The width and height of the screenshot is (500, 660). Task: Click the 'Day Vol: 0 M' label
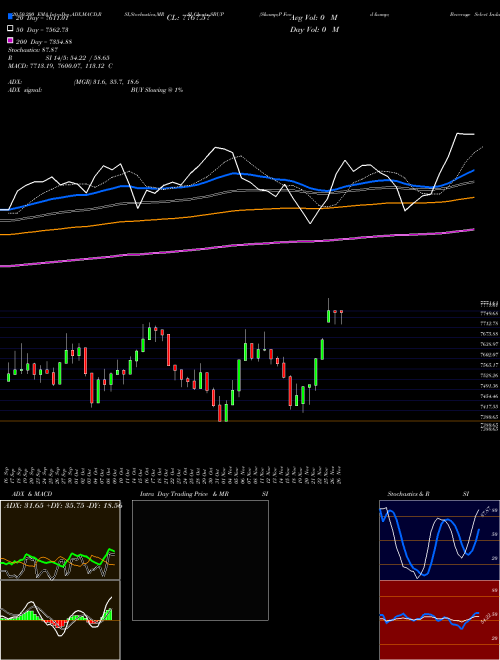point(314,29)
